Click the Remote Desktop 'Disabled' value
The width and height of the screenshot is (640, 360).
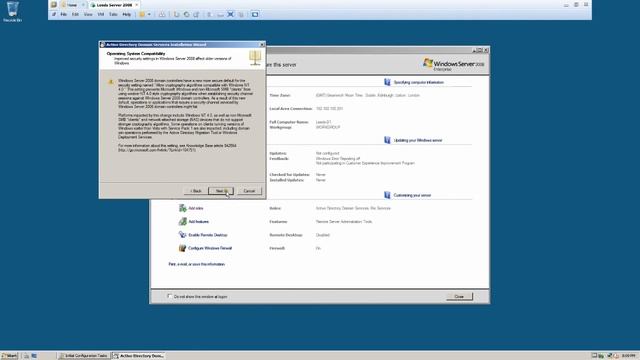322,235
